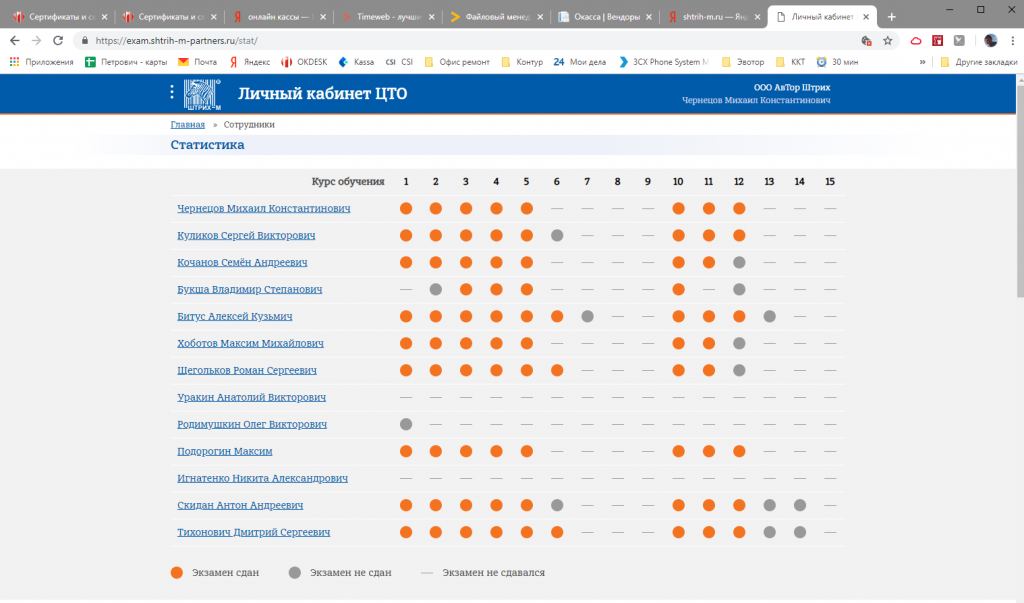Screen dimensions: 1024x603
Task: Open the Приложения apps shortcut
Action: 41,62
